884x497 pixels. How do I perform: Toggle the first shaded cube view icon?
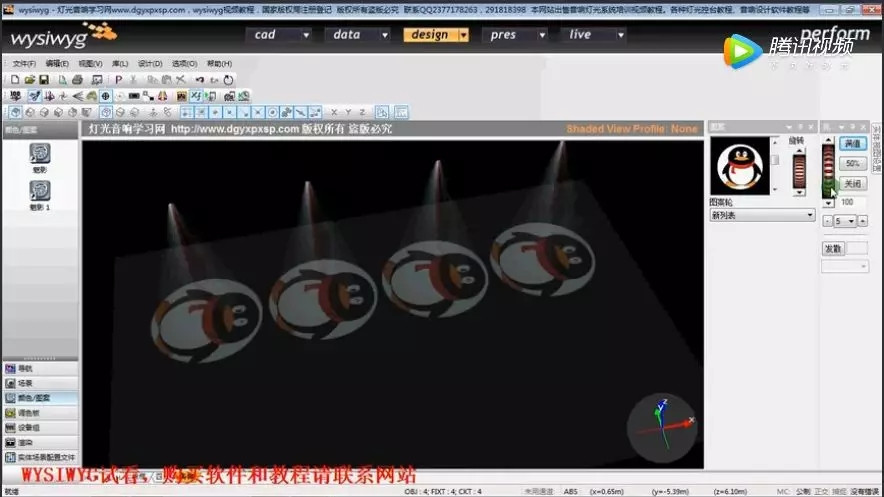pyautogui.click(x=15, y=112)
